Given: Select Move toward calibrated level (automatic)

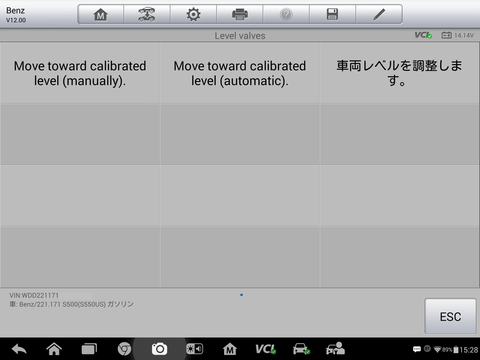Looking at the screenshot, I should pos(240,73).
